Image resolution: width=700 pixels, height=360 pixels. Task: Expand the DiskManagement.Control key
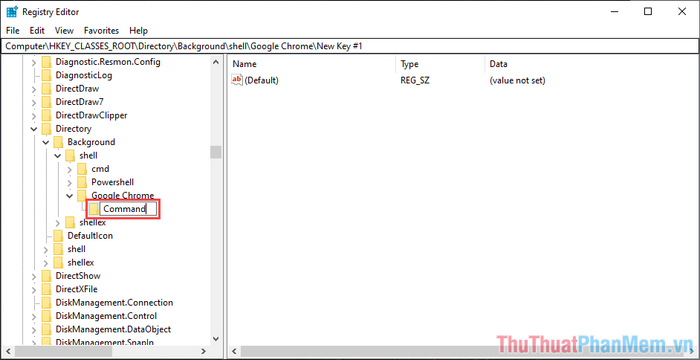(34, 317)
